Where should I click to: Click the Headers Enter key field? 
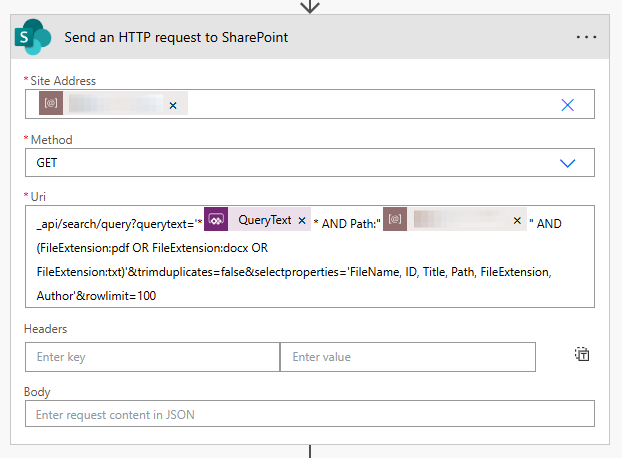pyautogui.click(x=152, y=357)
